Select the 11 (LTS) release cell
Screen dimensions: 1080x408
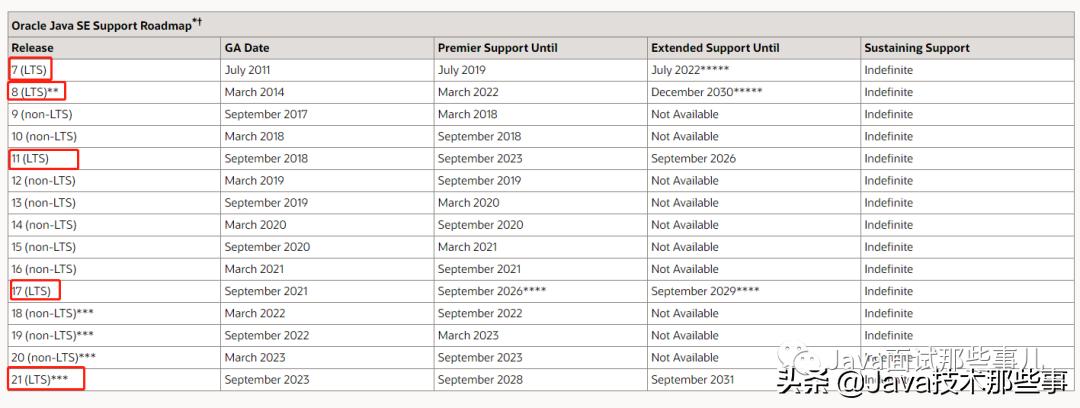31,158
